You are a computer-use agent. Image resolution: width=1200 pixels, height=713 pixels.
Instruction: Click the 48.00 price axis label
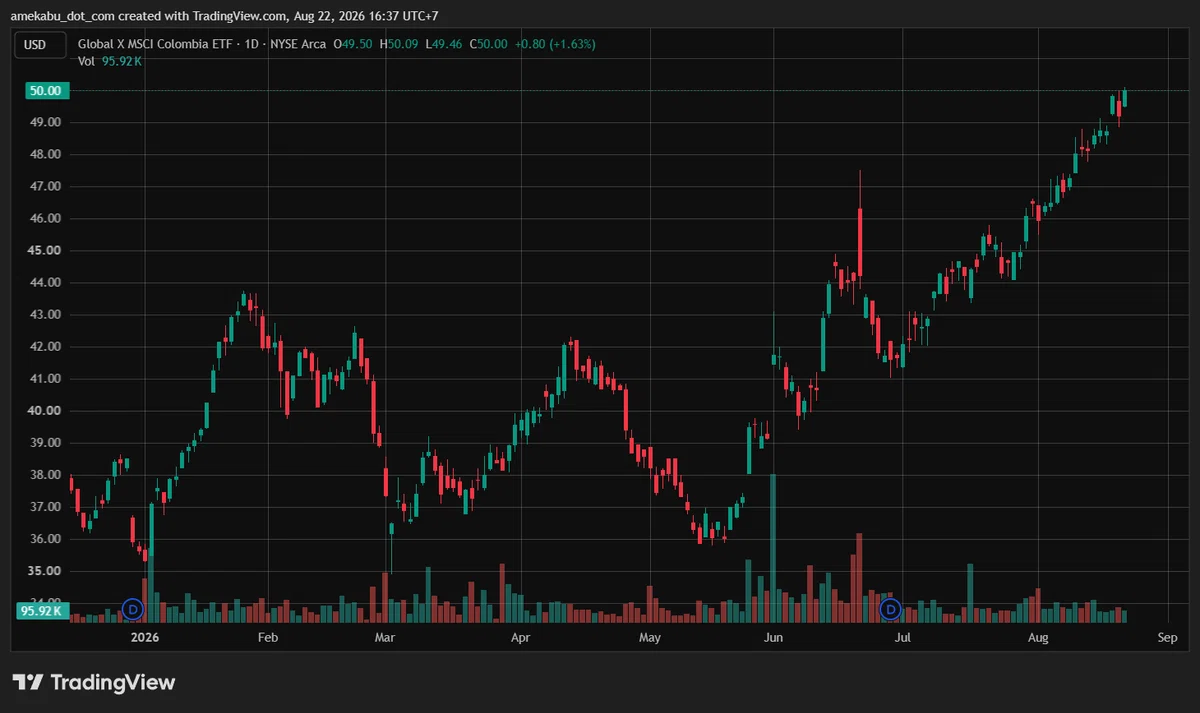46,154
